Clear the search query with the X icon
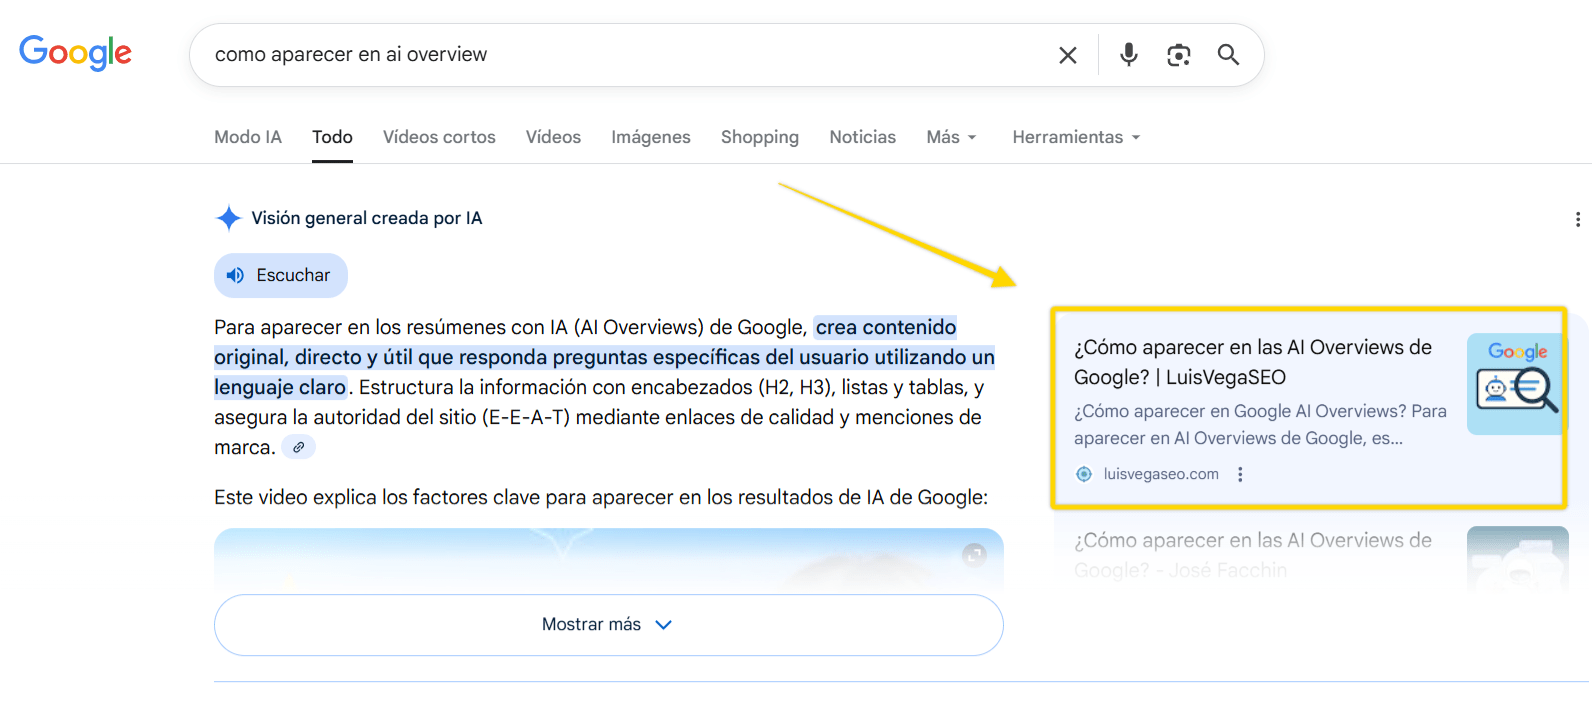Image resolution: width=1592 pixels, height=715 pixels. [1068, 55]
